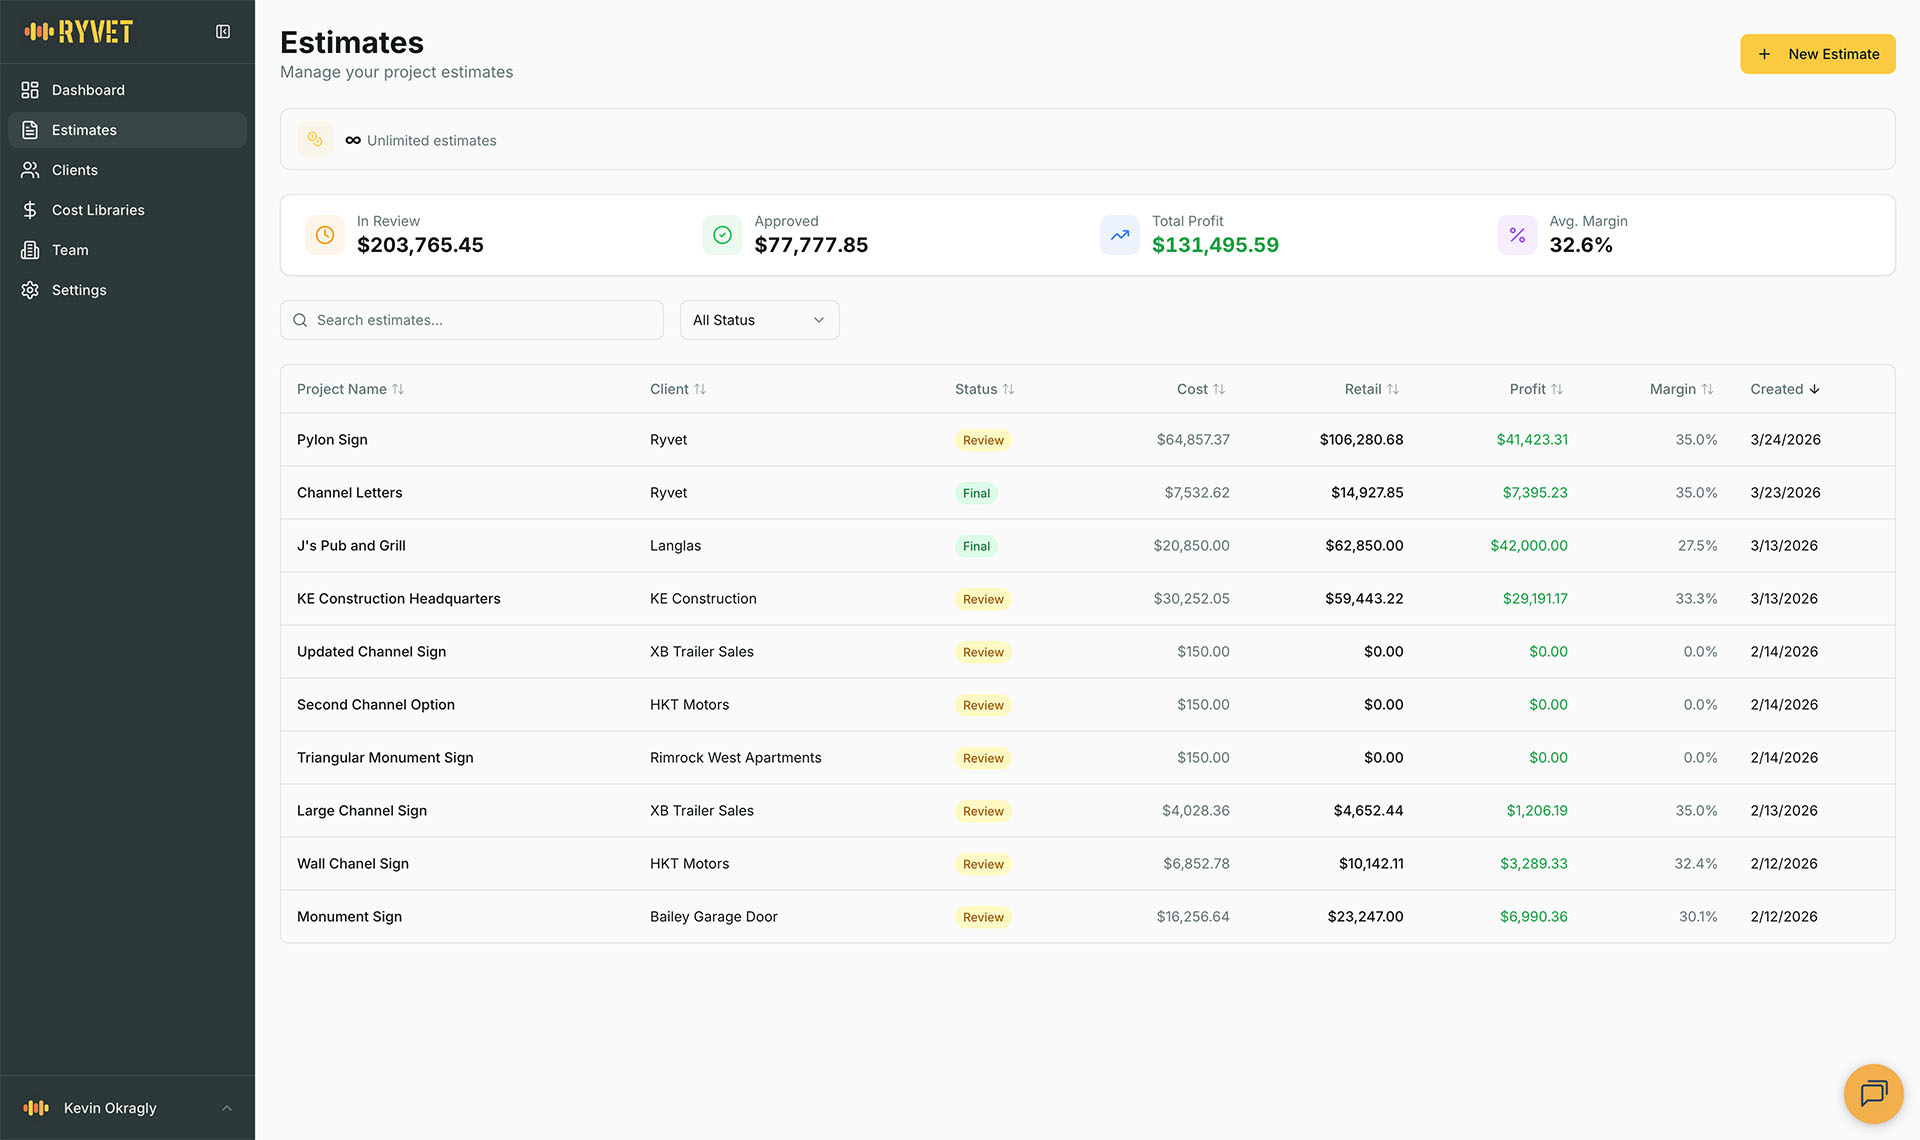Click the Avg. Margin percent icon

click(x=1517, y=235)
